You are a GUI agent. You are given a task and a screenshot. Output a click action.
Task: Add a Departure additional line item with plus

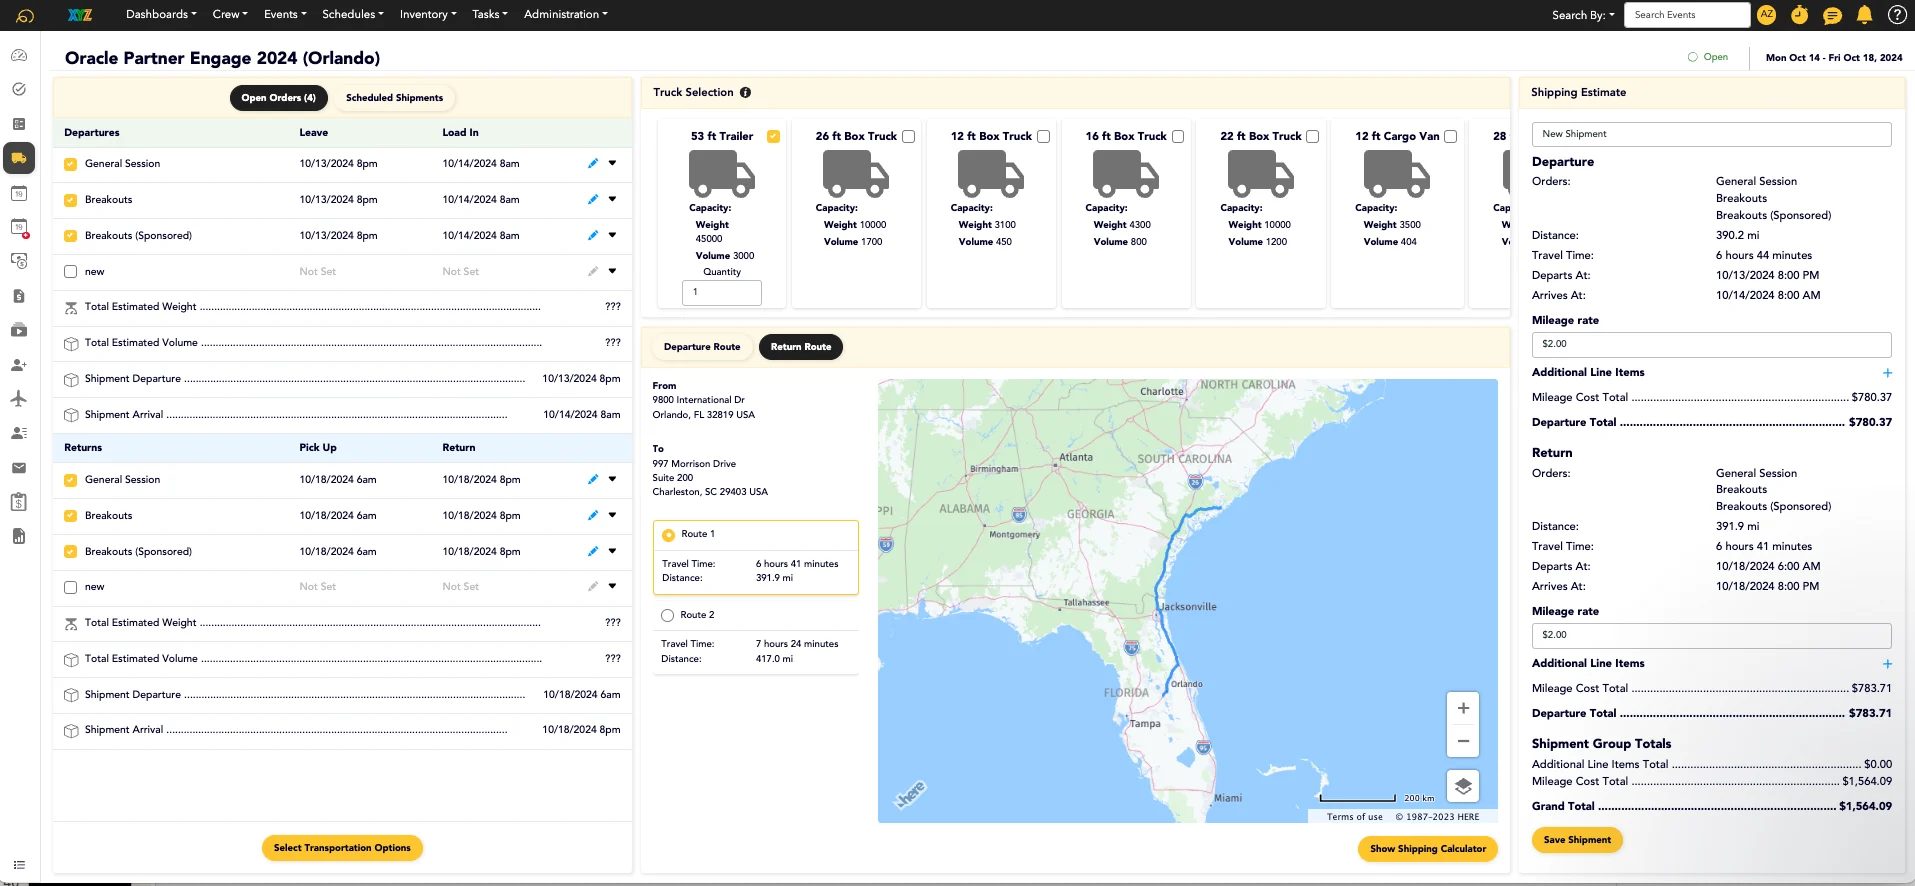(1887, 373)
